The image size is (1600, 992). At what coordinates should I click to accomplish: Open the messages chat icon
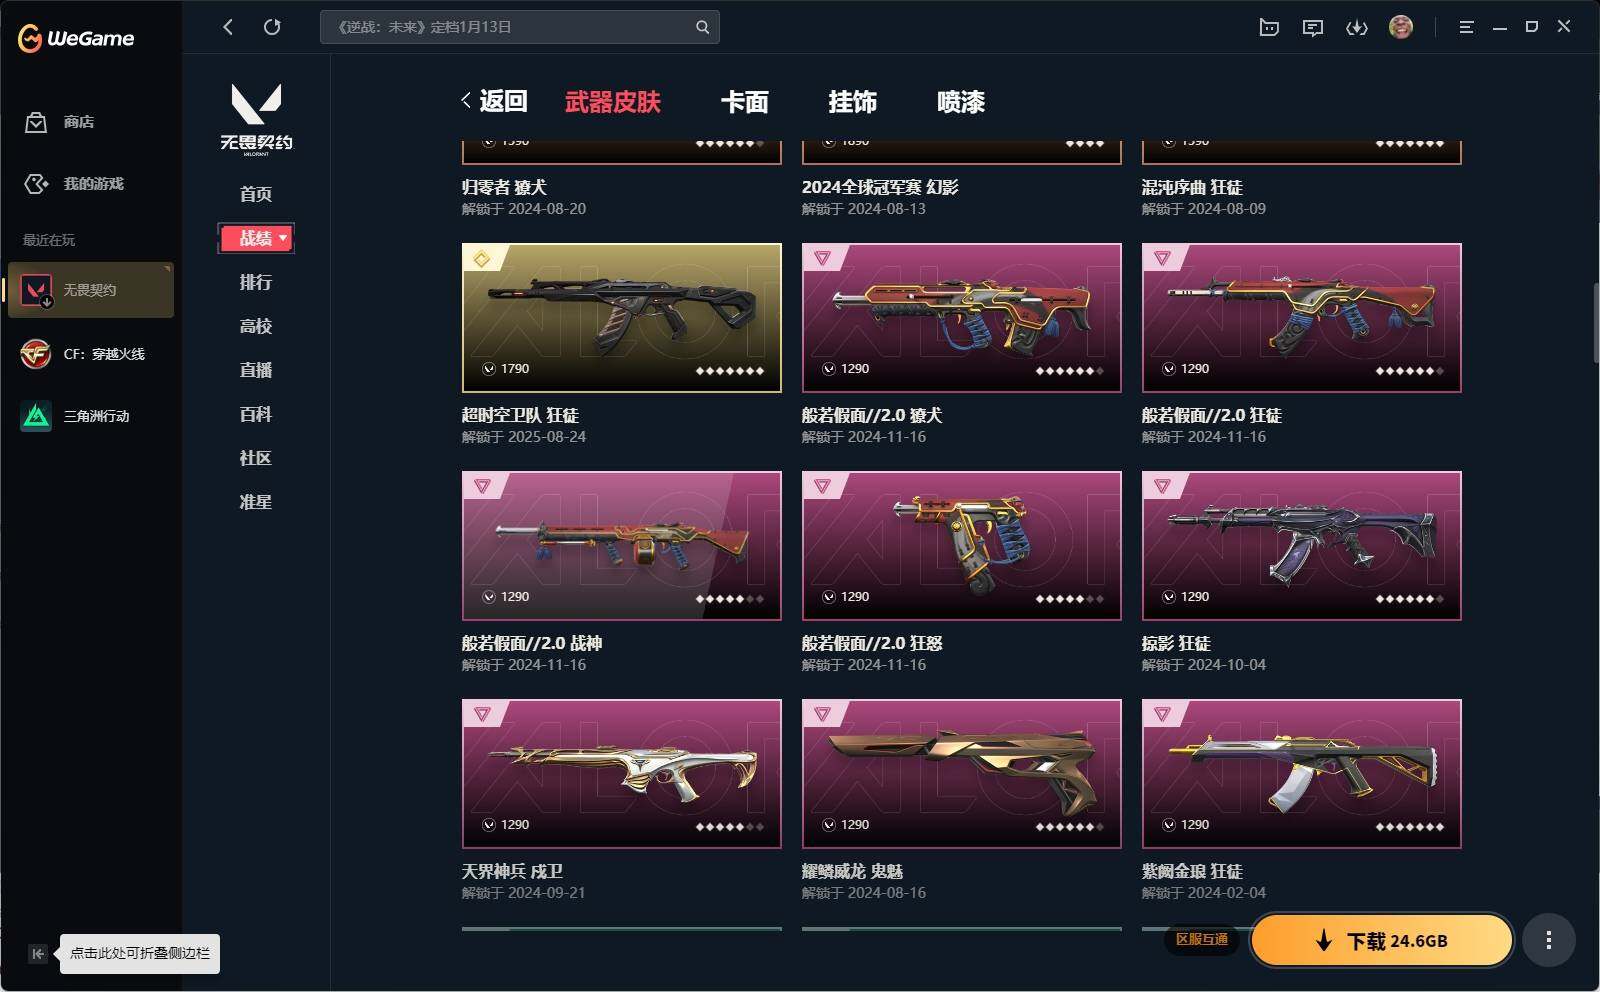tap(1313, 27)
